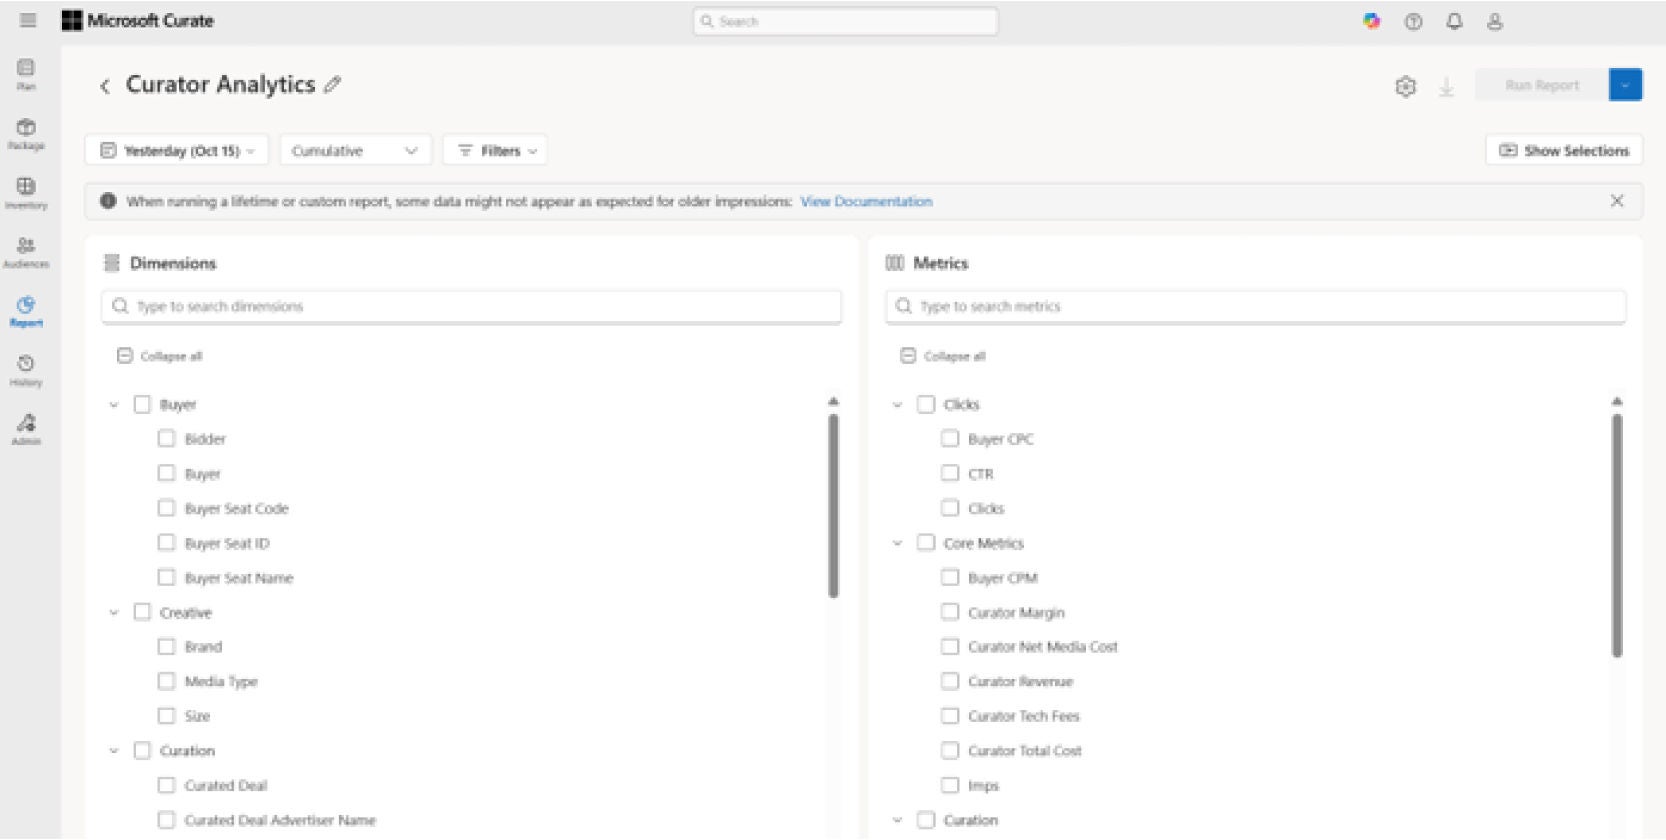Click the Dimensions panel header icon
This screenshot has height=840, width=1666.
112,263
